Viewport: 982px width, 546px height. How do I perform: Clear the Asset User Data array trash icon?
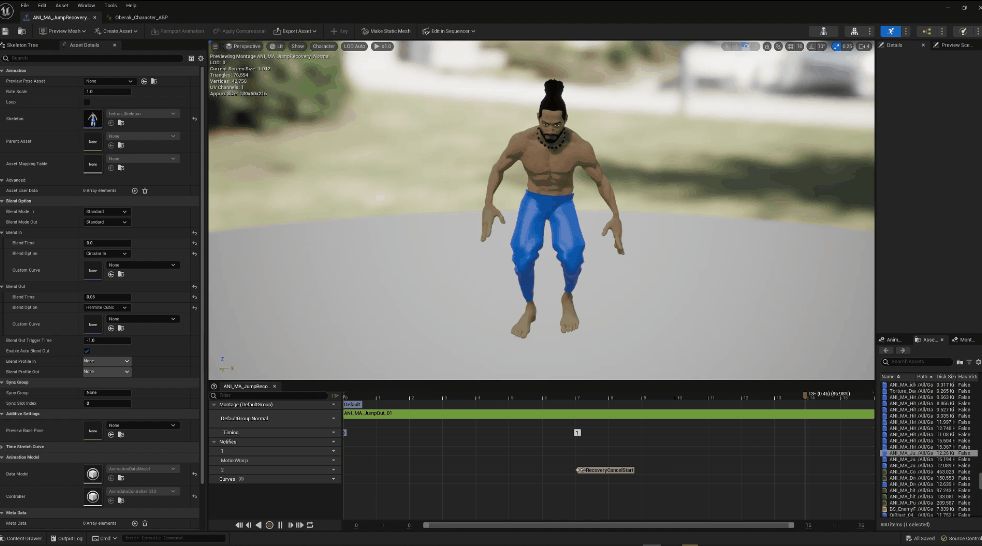point(145,190)
